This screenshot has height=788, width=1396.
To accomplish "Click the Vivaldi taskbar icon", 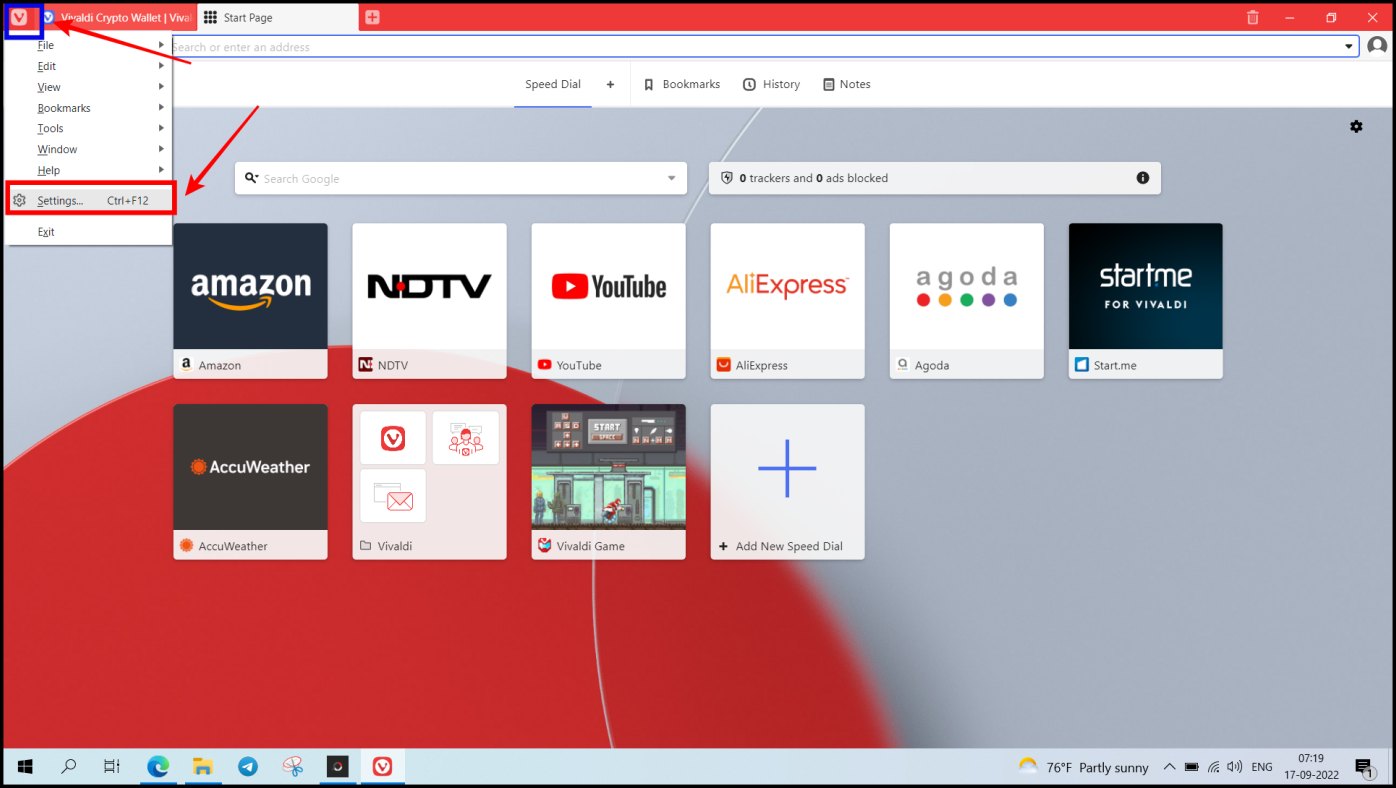I will (382, 767).
